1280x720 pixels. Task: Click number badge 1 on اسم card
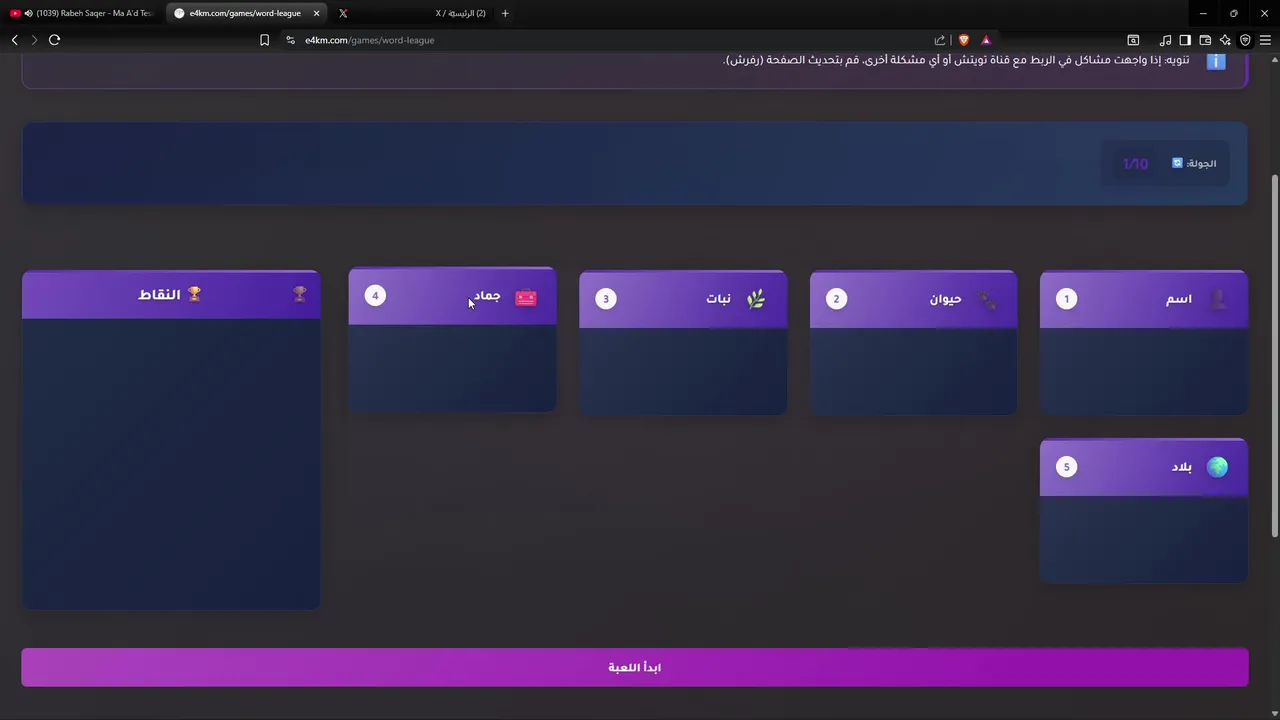click(x=1067, y=299)
